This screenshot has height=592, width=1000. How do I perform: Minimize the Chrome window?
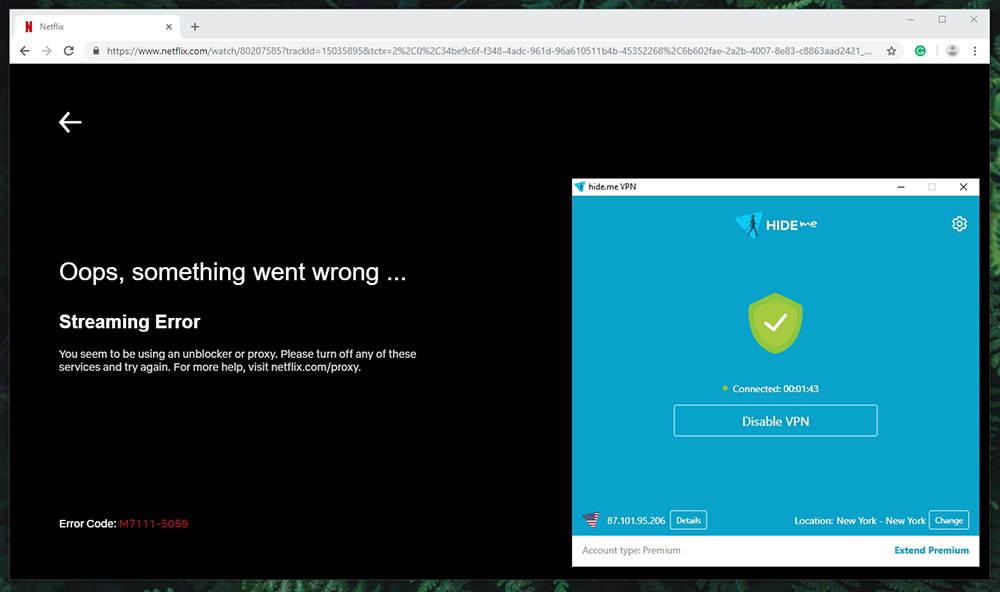click(x=911, y=20)
